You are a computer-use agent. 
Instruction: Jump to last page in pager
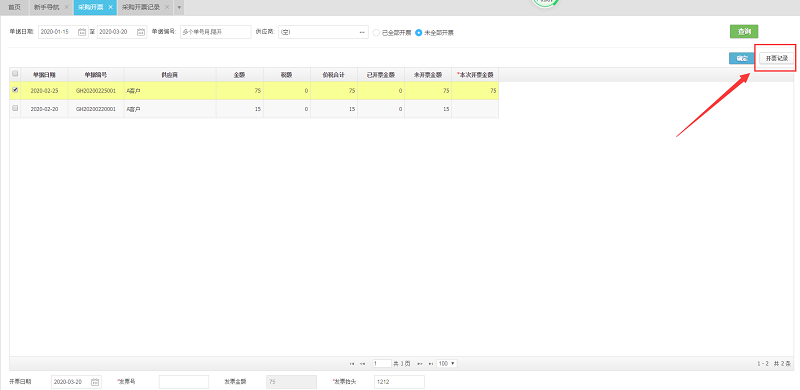tap(430, 363)
